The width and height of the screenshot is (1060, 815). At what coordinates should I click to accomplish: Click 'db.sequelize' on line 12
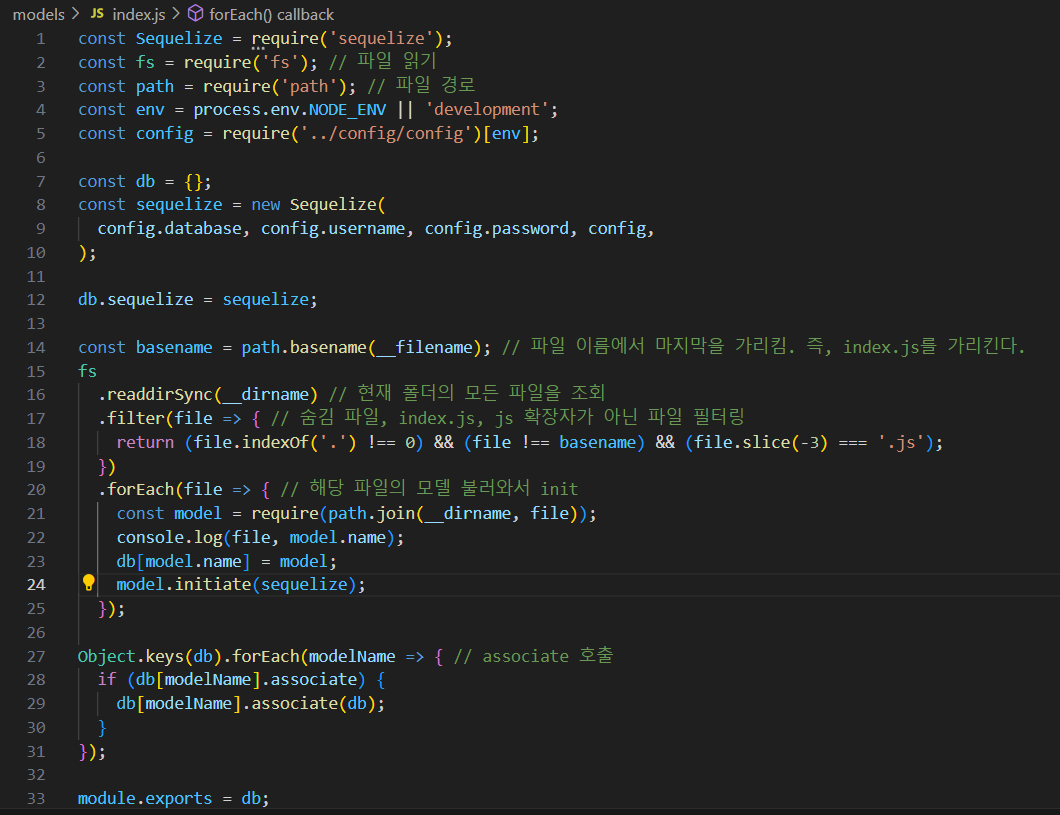136,299
